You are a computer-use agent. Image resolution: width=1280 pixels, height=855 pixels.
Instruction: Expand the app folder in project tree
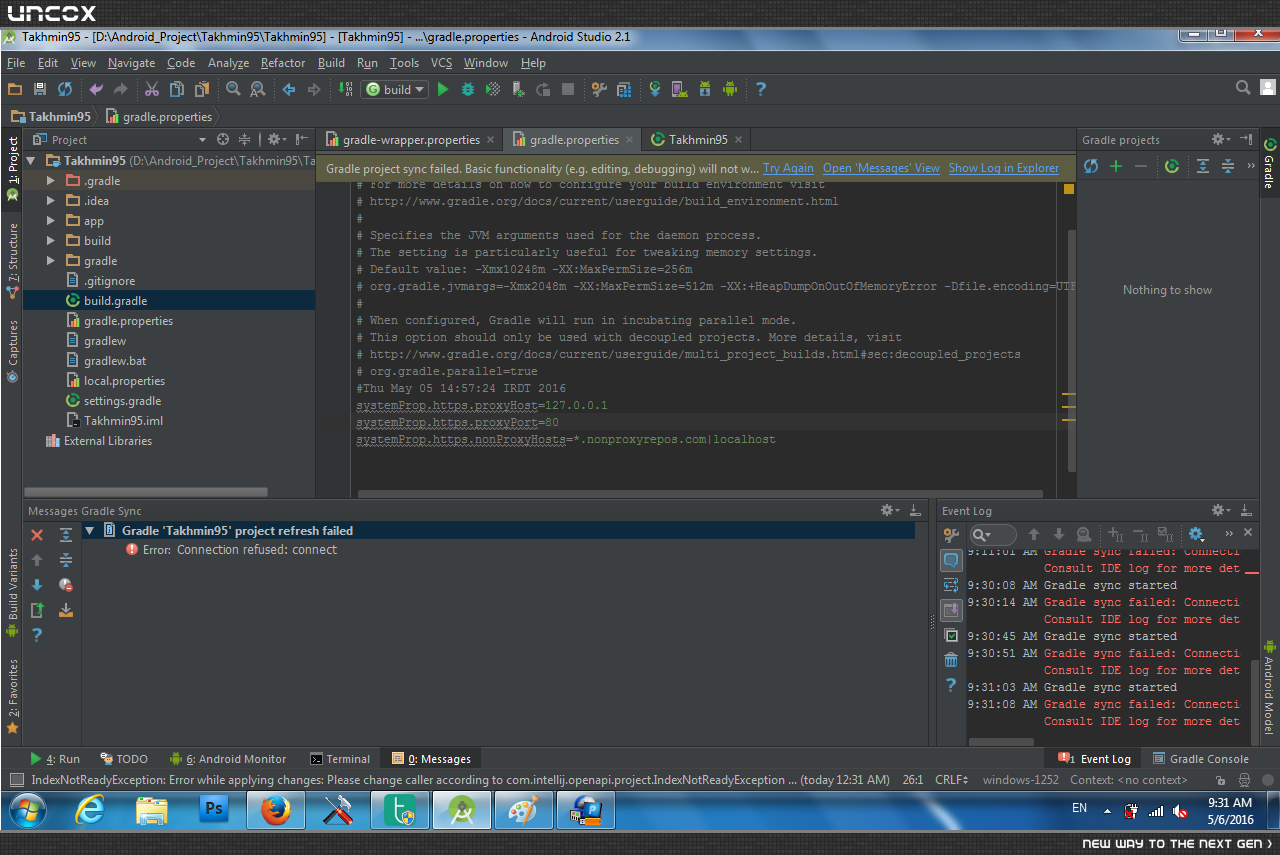click(51, 221)
